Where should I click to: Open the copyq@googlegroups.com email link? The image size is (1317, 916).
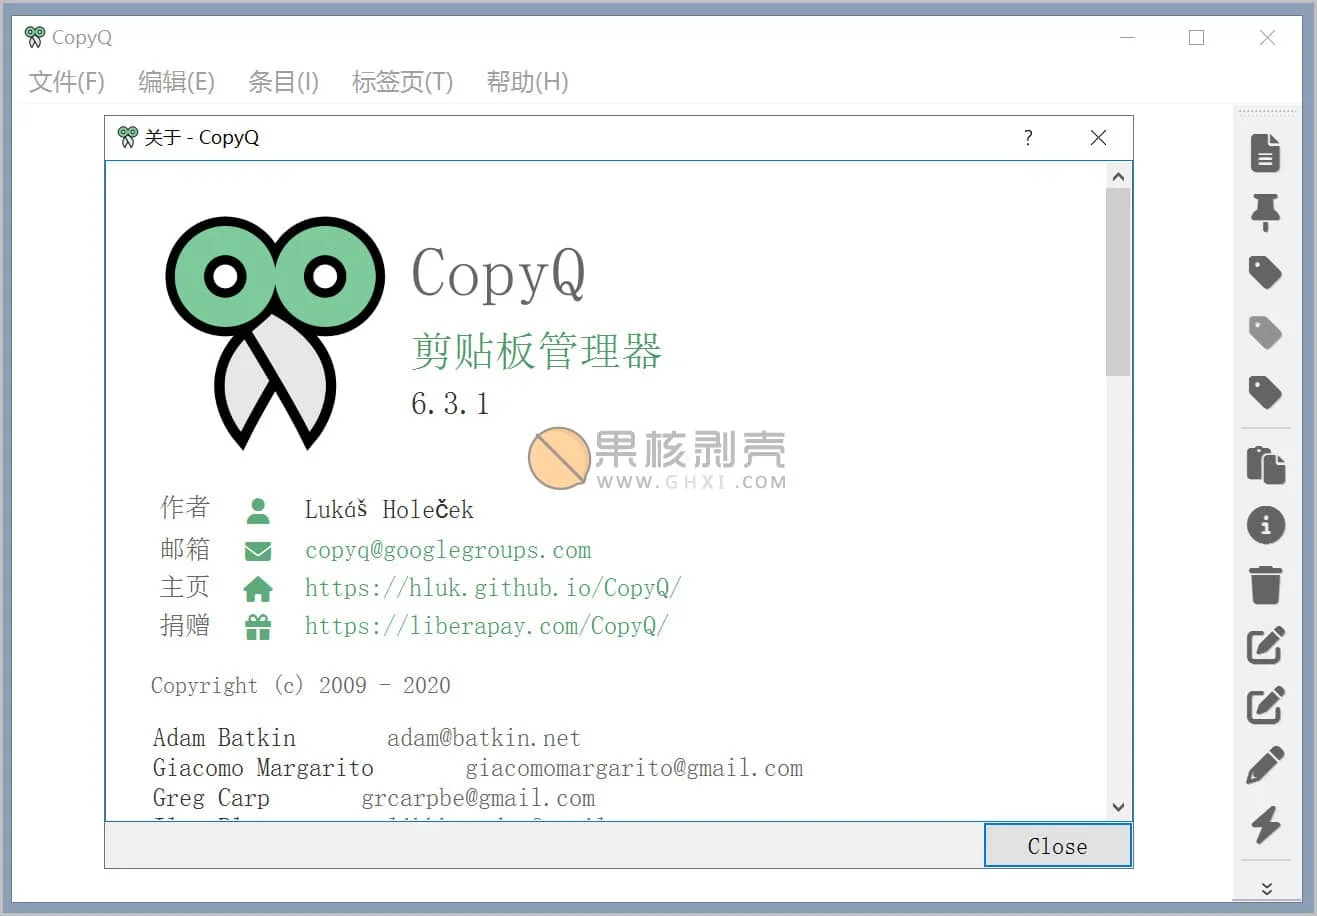447,549
